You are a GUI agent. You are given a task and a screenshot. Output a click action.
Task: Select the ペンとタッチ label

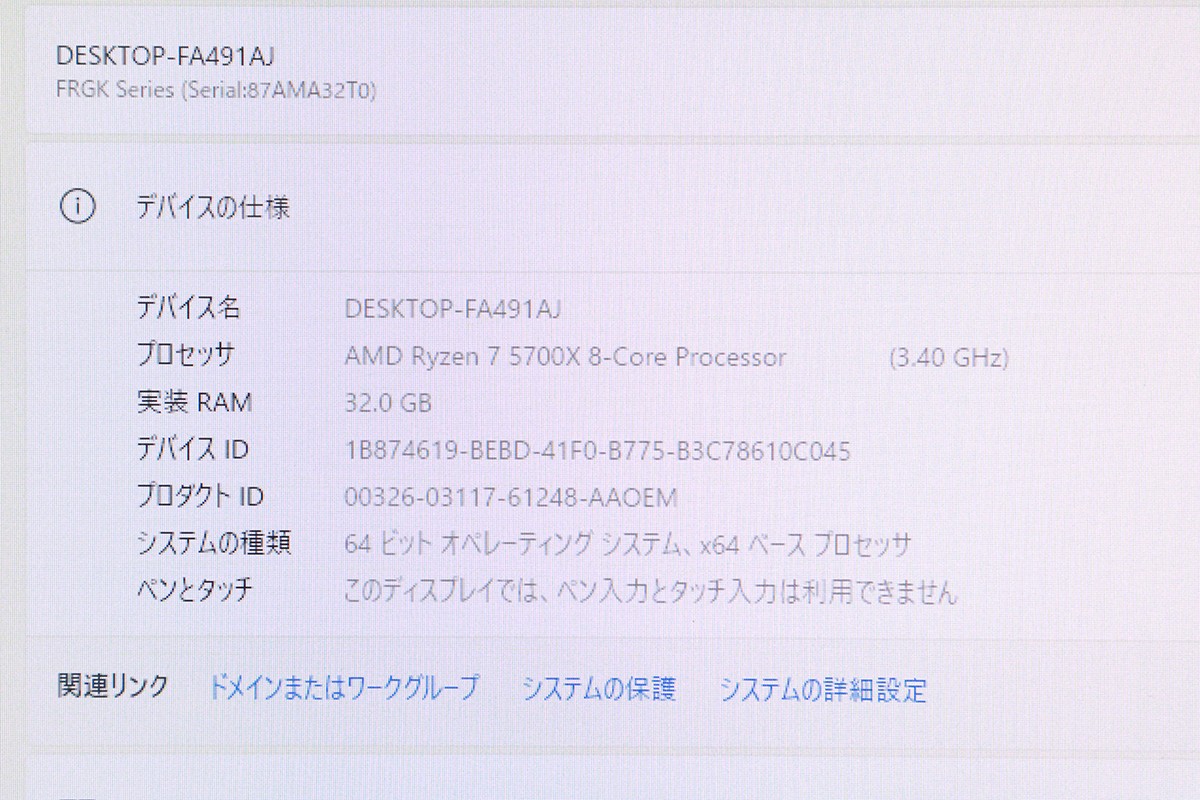click(194, 590)
